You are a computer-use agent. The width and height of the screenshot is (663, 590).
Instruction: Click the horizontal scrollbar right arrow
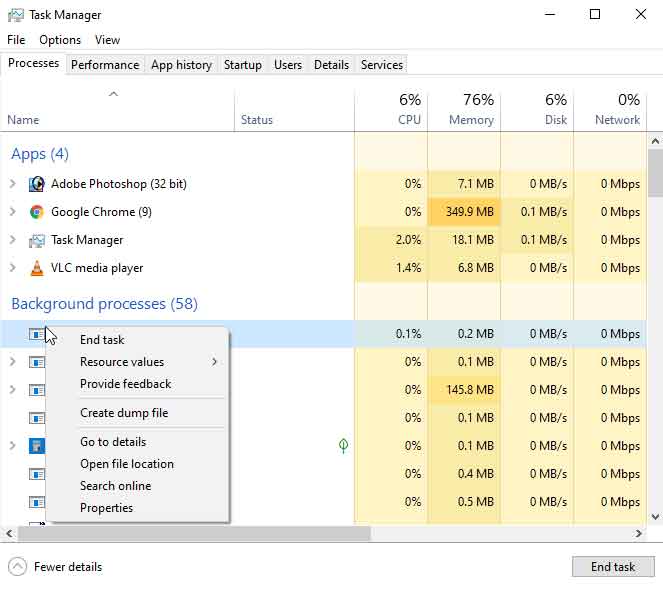coord(639,534)
